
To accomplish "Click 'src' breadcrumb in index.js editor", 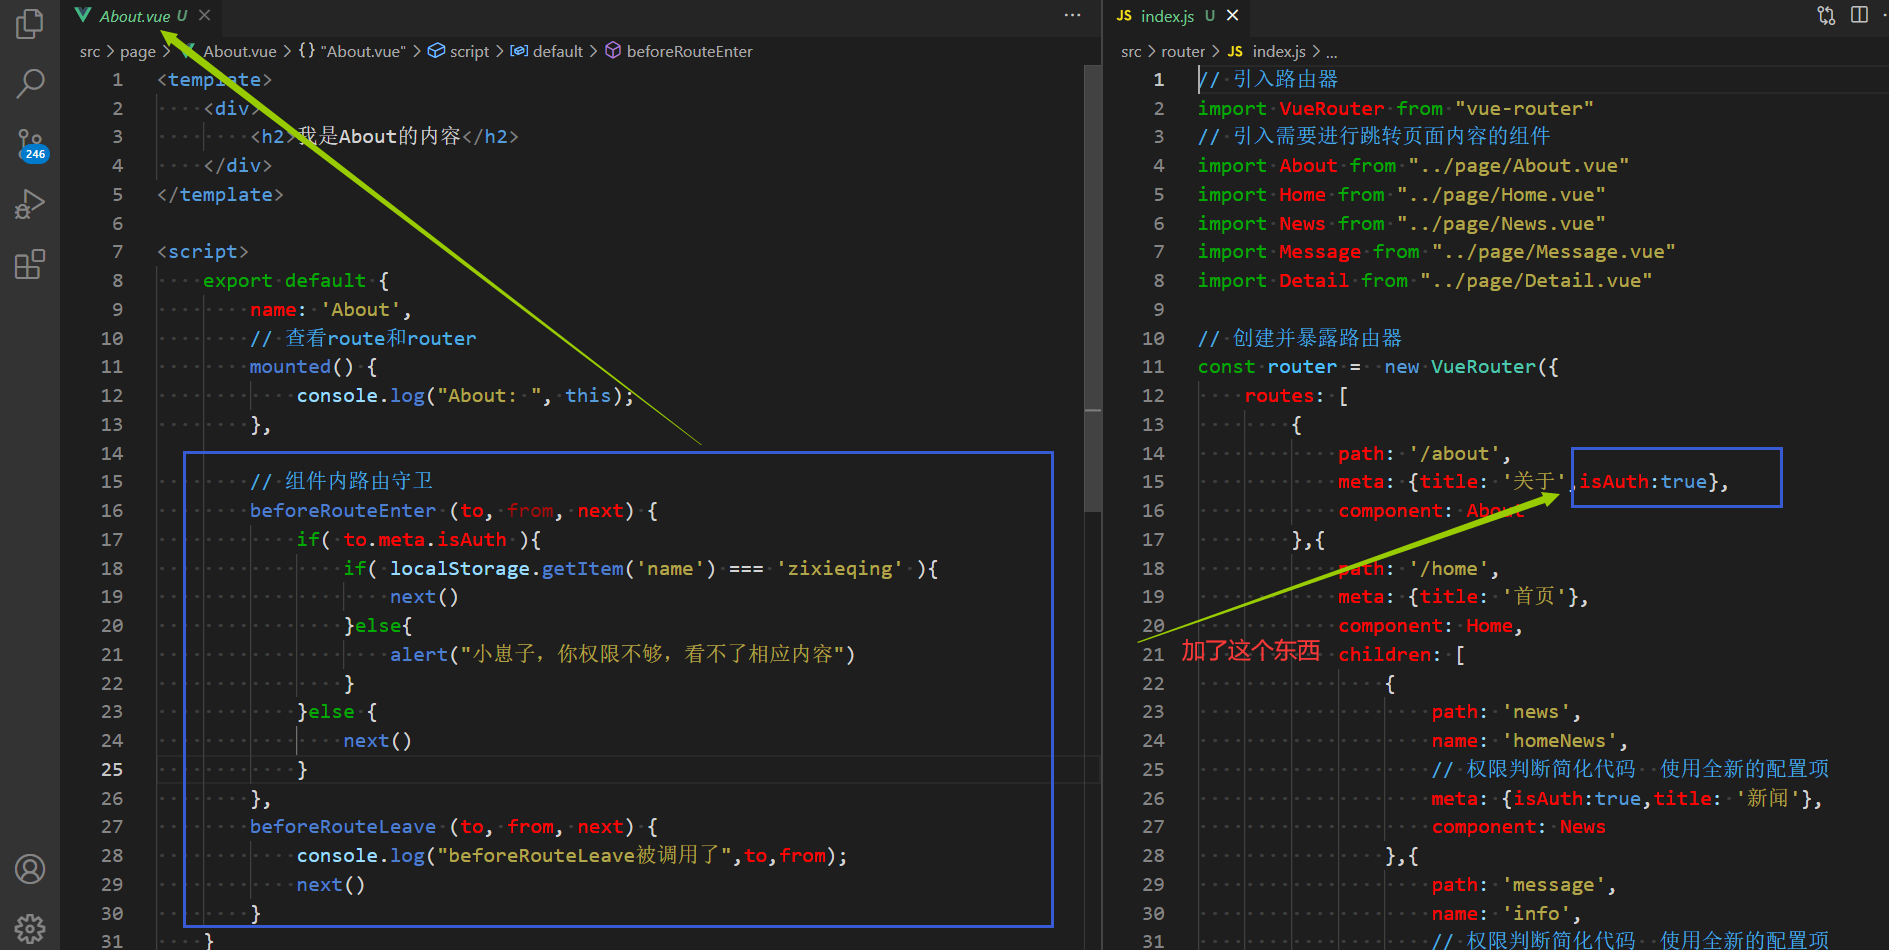I will pos(1131,51).
